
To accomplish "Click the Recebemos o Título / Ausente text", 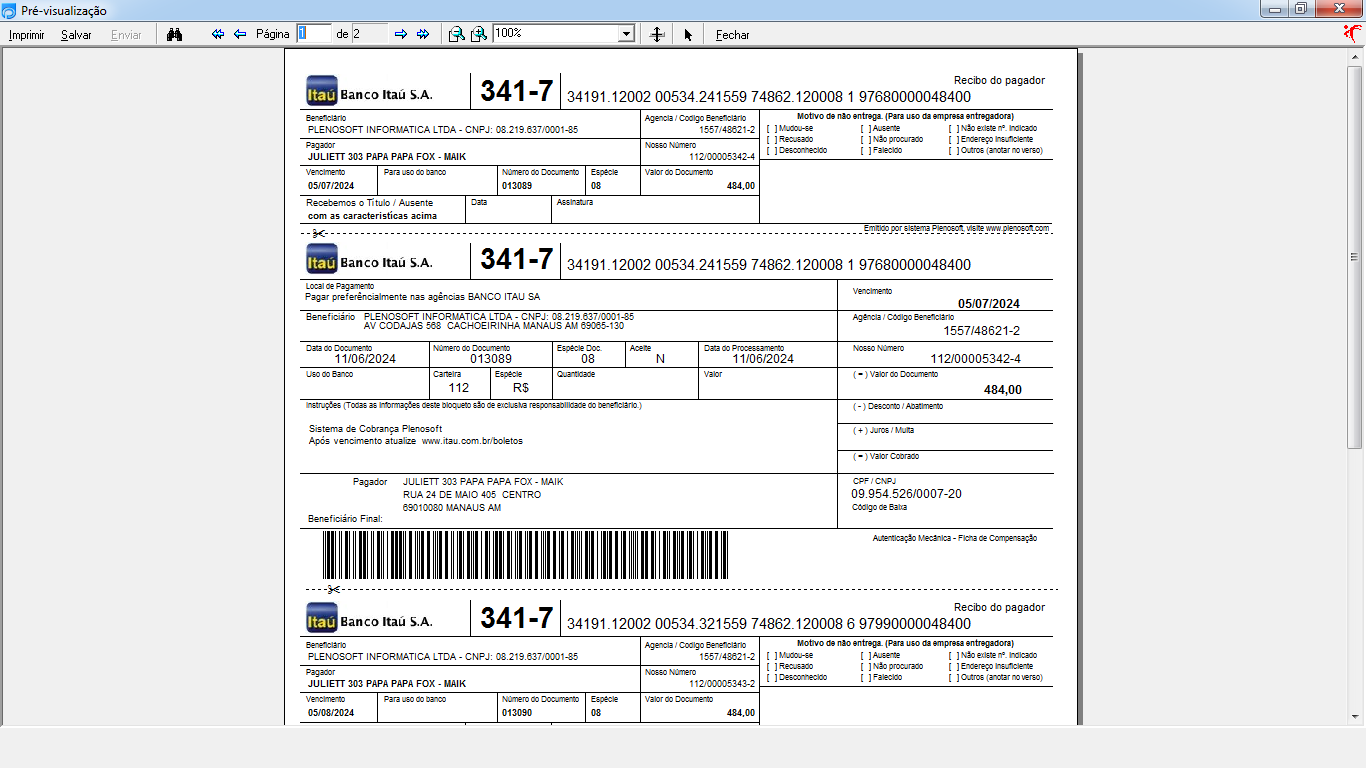I will pyautogui.click(x=370, y=203).
